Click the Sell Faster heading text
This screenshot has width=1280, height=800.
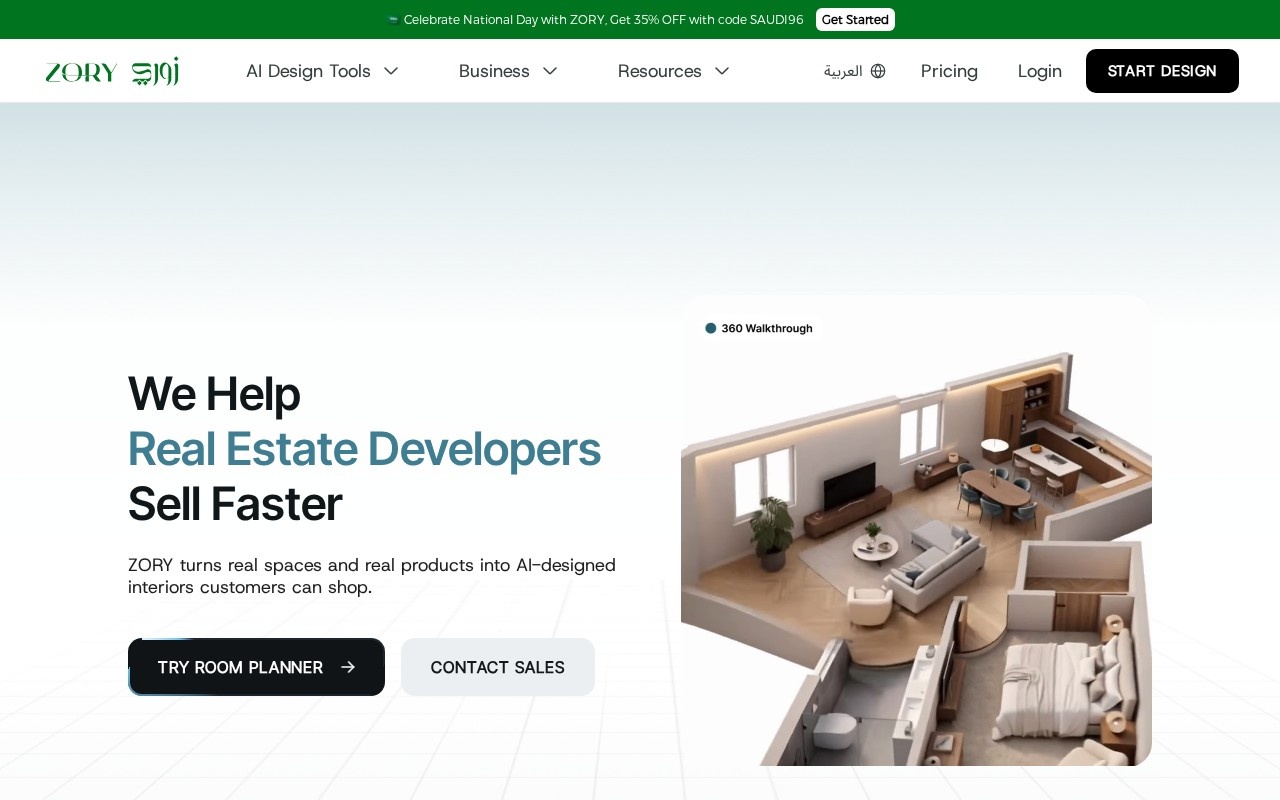pyautogui.click(x=235, y=503)
